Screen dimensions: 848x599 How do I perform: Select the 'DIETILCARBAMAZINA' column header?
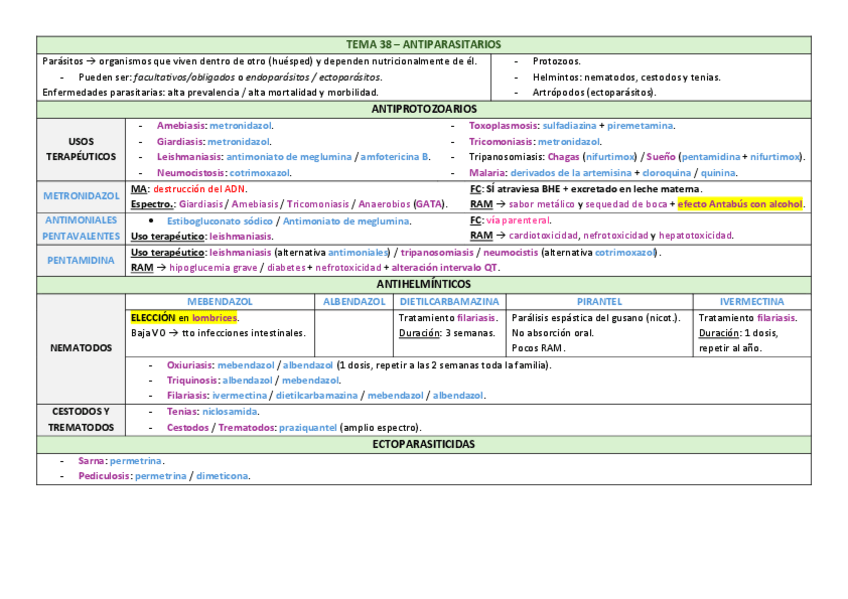click(x=449, y=302)
